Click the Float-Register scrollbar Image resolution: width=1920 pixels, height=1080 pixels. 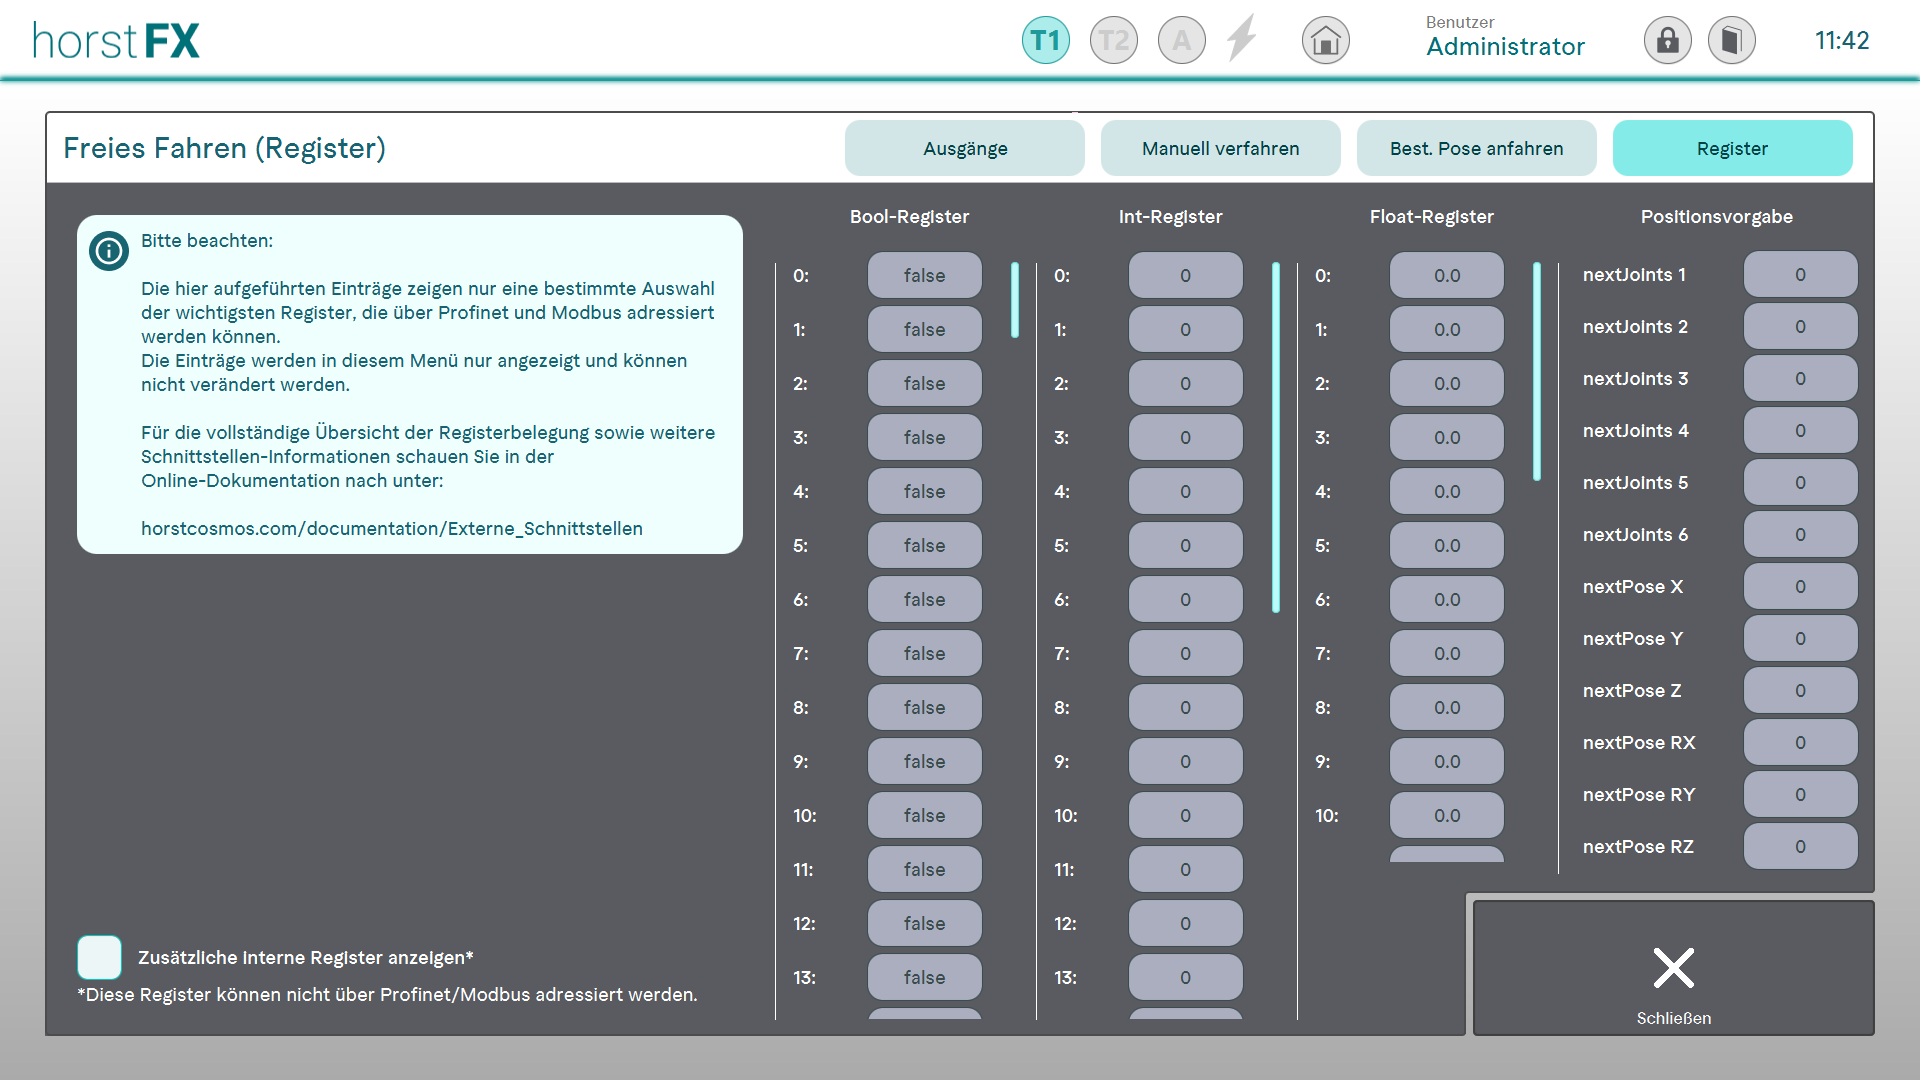coord(1537,371)
